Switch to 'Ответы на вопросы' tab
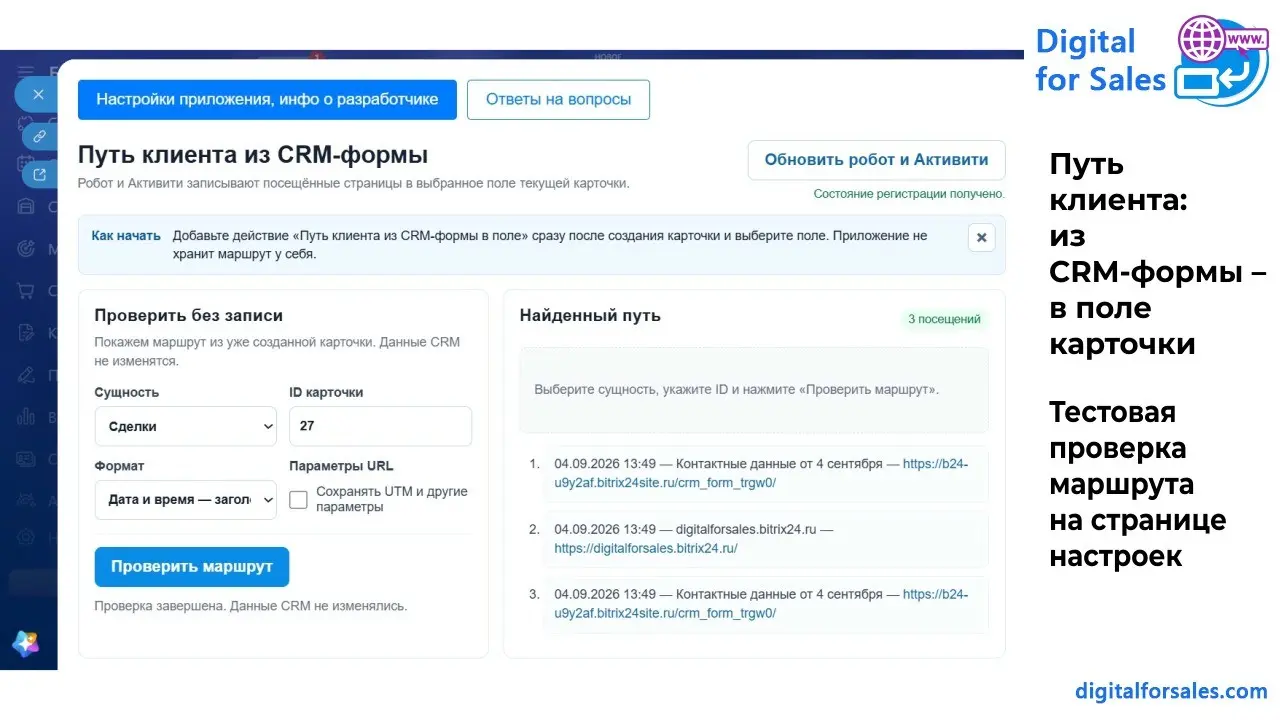The width and height of the screenshot is (1280, 720). pyautogui.click(x=558, y=100)
